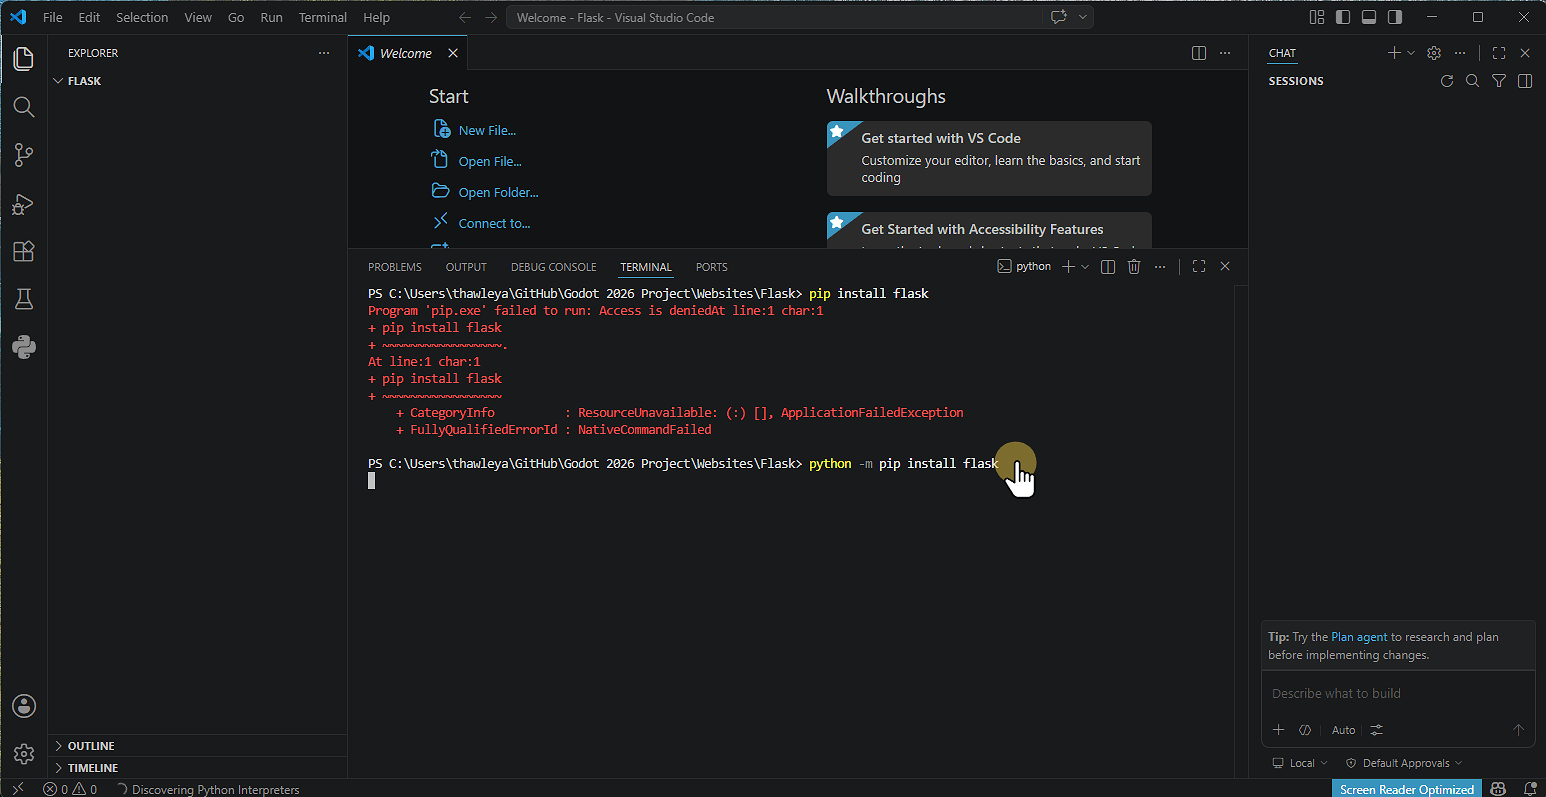Set the agent mode picker in chat input
The width and height of the screenshot is (1546, 797).
(x=1305, y=730)
